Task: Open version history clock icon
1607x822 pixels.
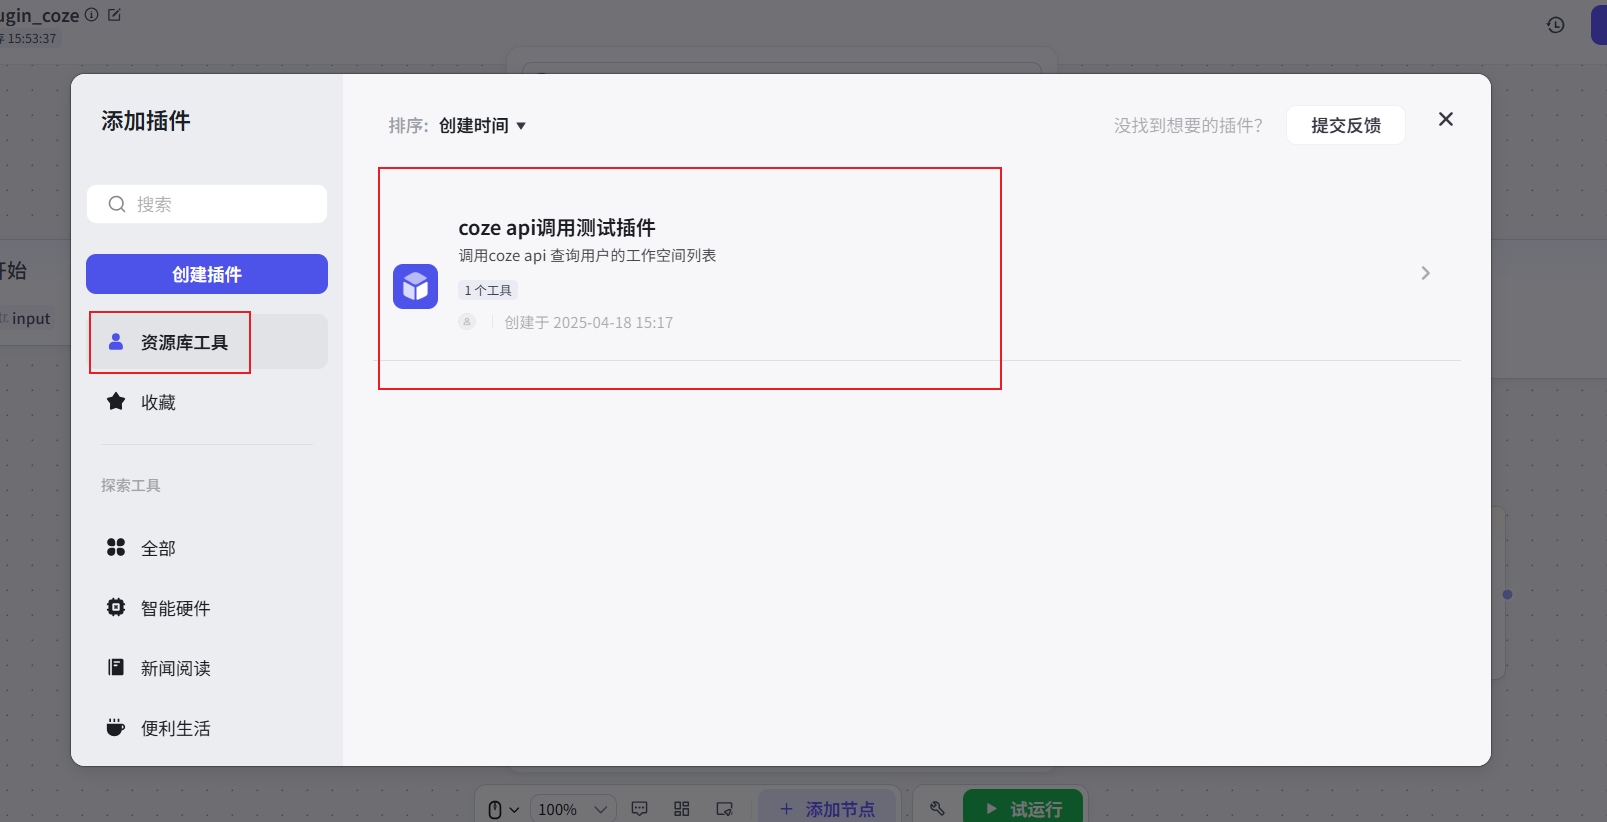Action: 1556,25
